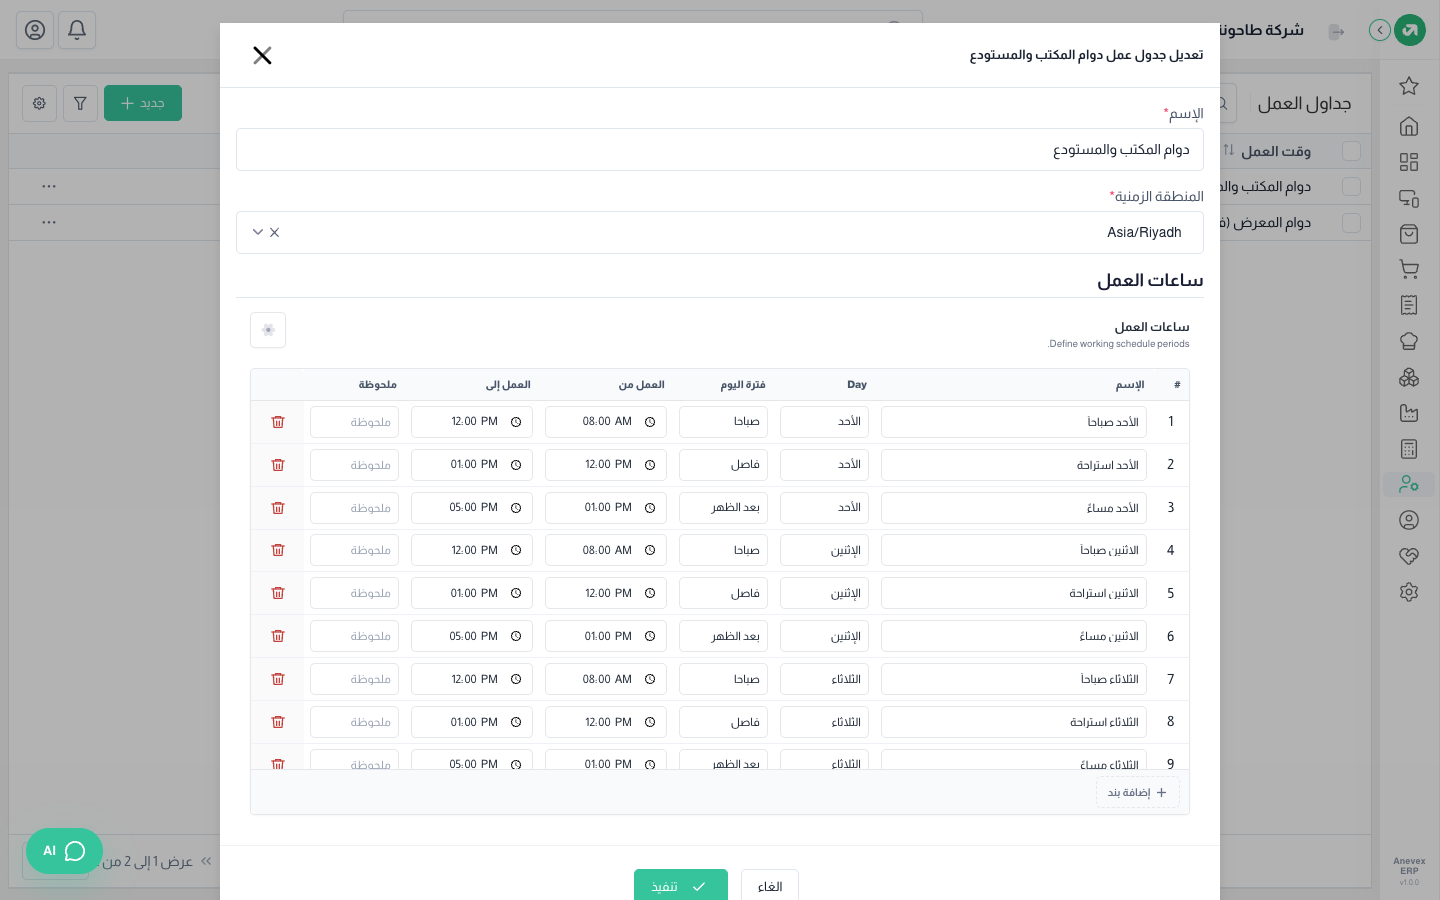This screenshot has height=900, width=1440.
Task: Collapse the sidebar with the chevron button
Action: (x=1380, y=30)
